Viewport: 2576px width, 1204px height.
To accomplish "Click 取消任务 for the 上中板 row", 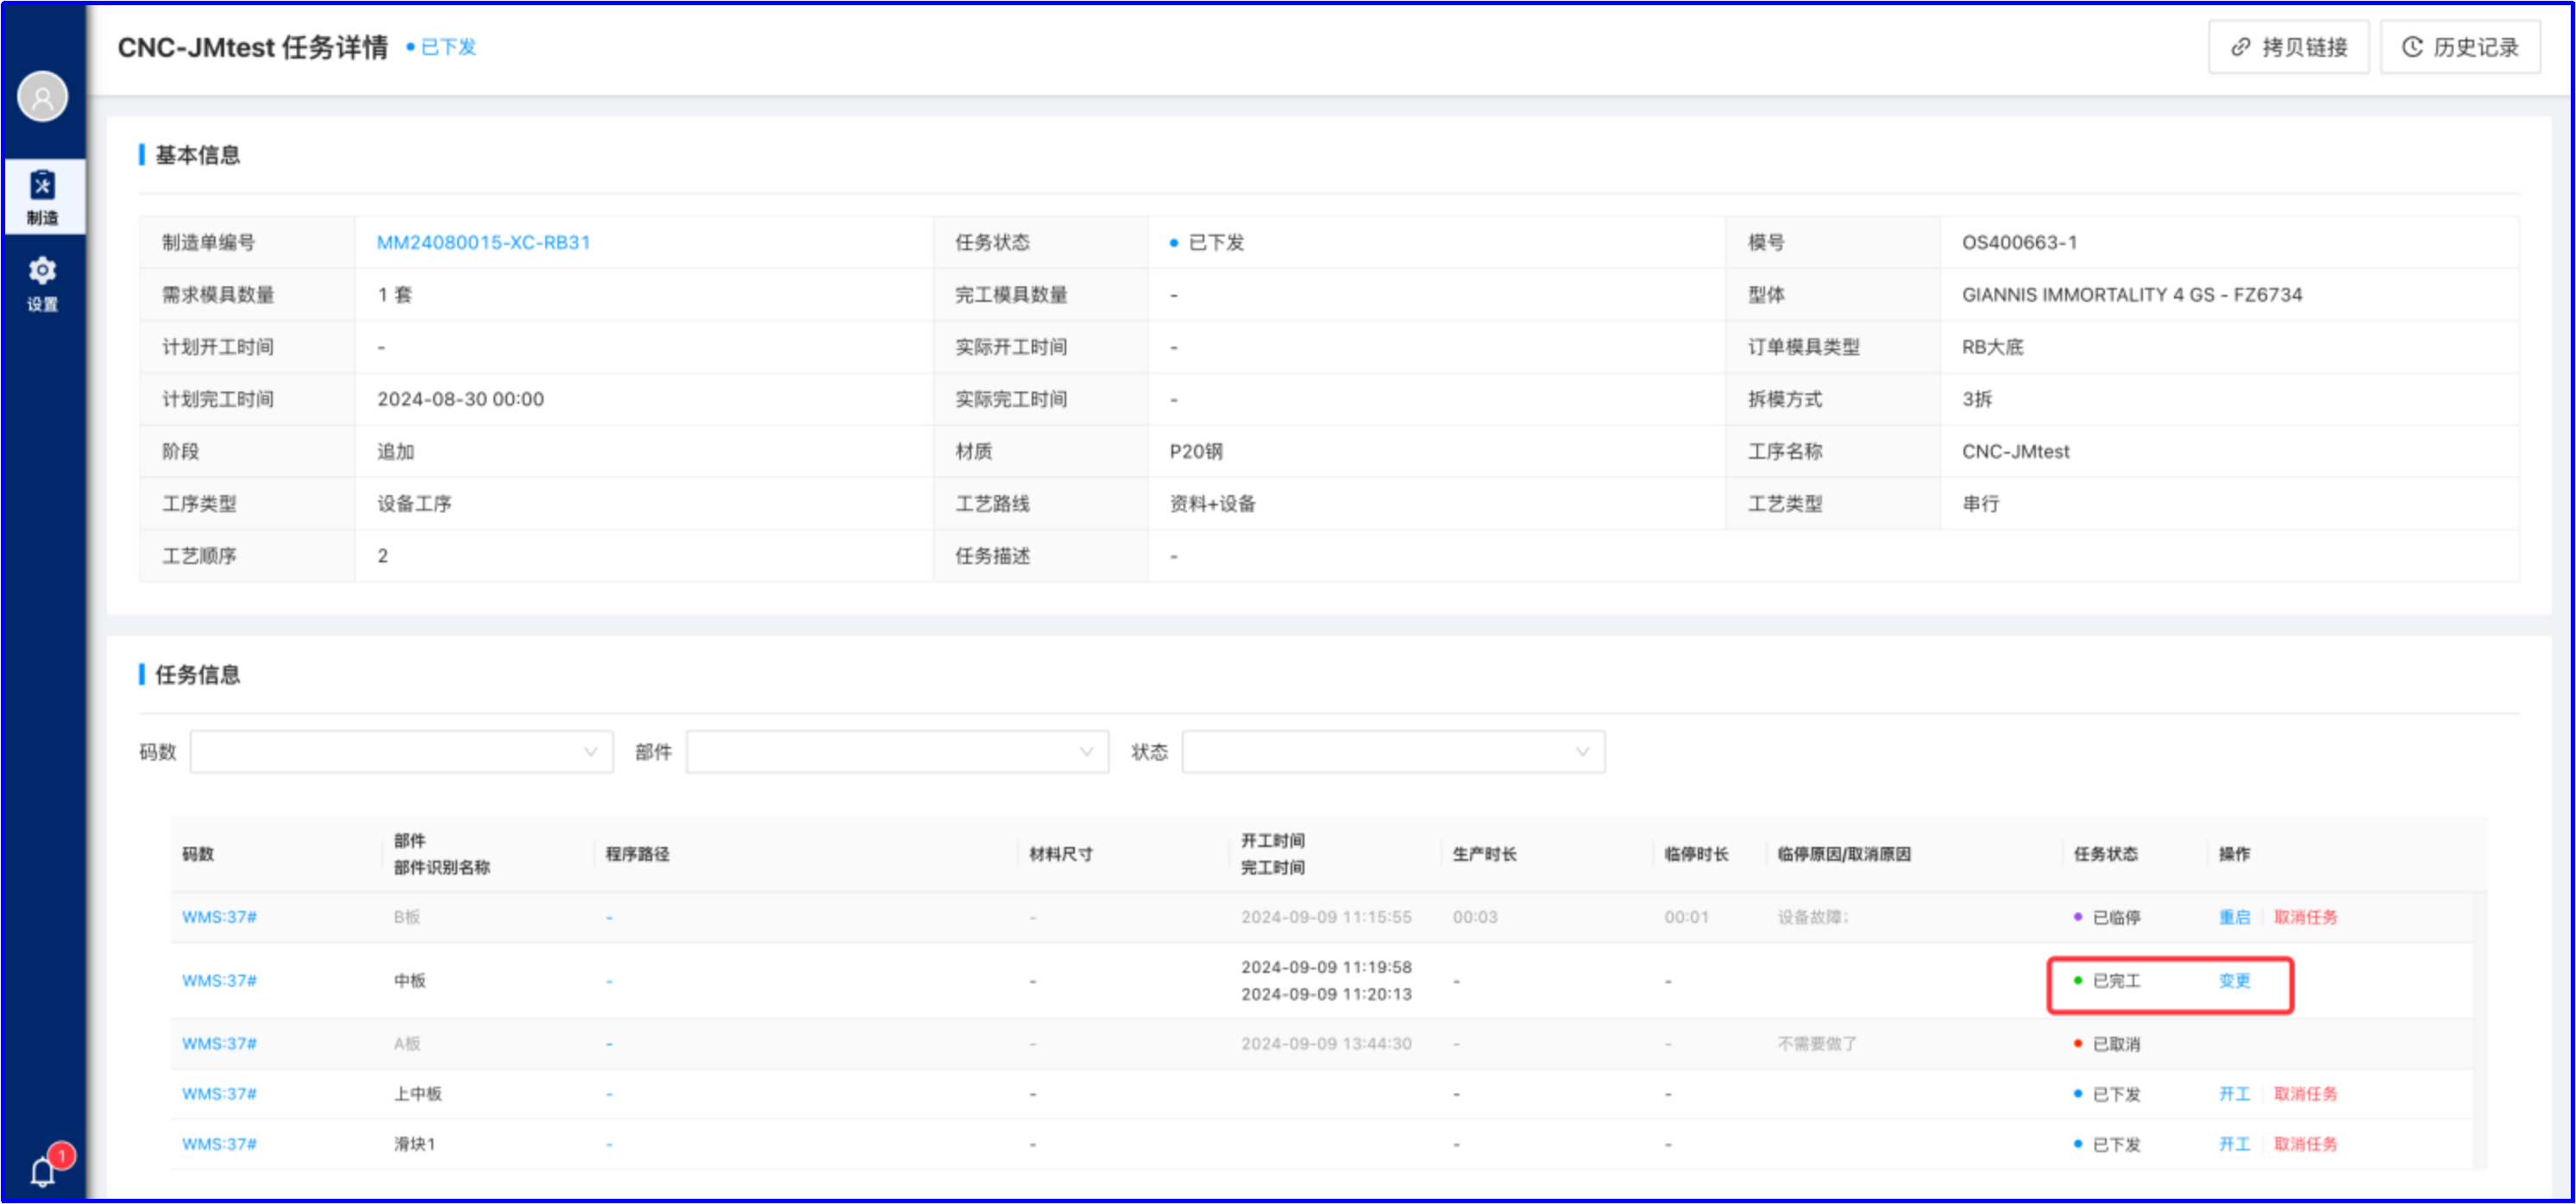I will point(2305,1094).
